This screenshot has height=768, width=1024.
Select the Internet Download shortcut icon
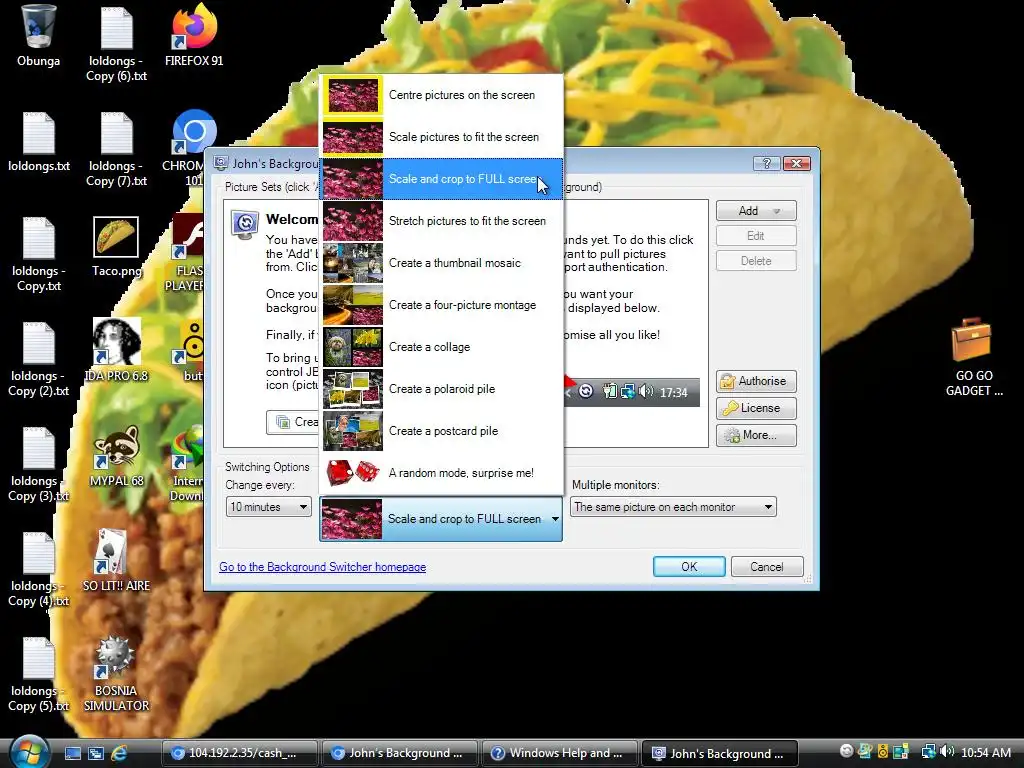[188, 463]
